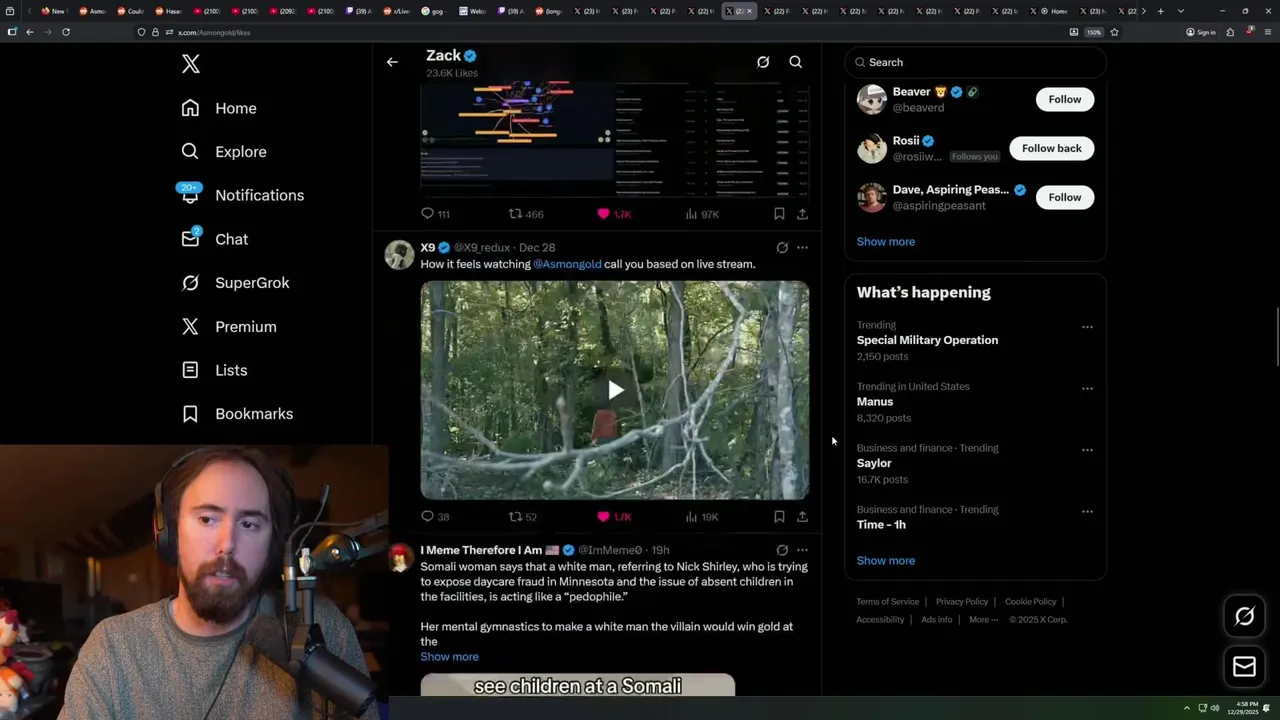Reply to the top post with 111 replies
Viewport: 1280px width, 720px height.
(x=435, y=214)
